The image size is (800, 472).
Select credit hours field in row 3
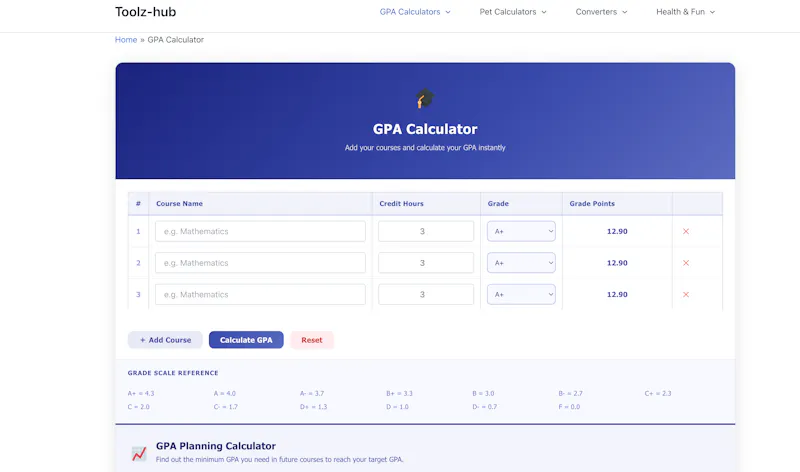tap(426, 294)
